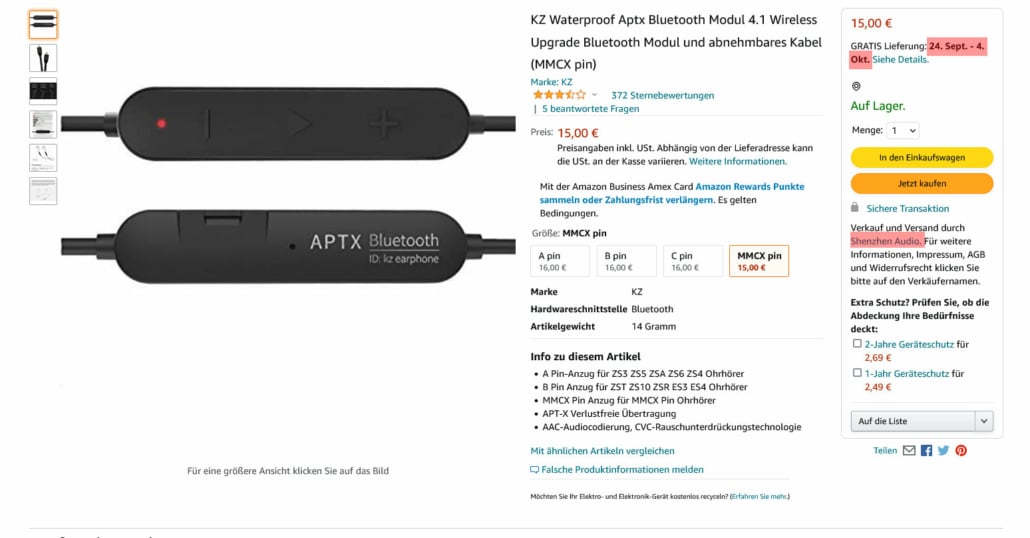1030x538 pixels.
Task: View the second product thumbnail image
Action: [43, 58]
